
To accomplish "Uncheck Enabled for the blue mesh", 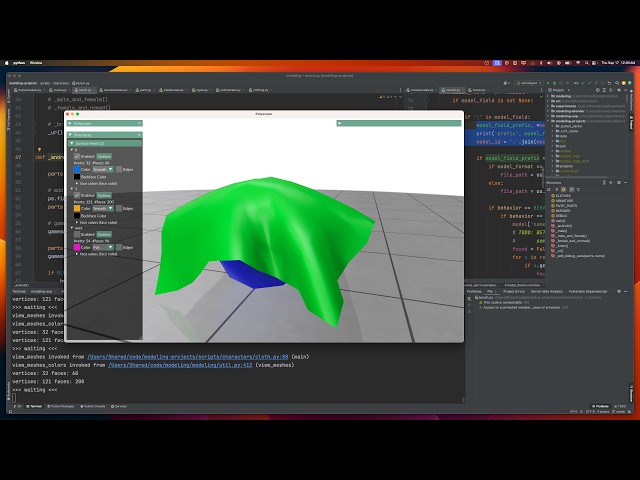I will coord(77,156).
